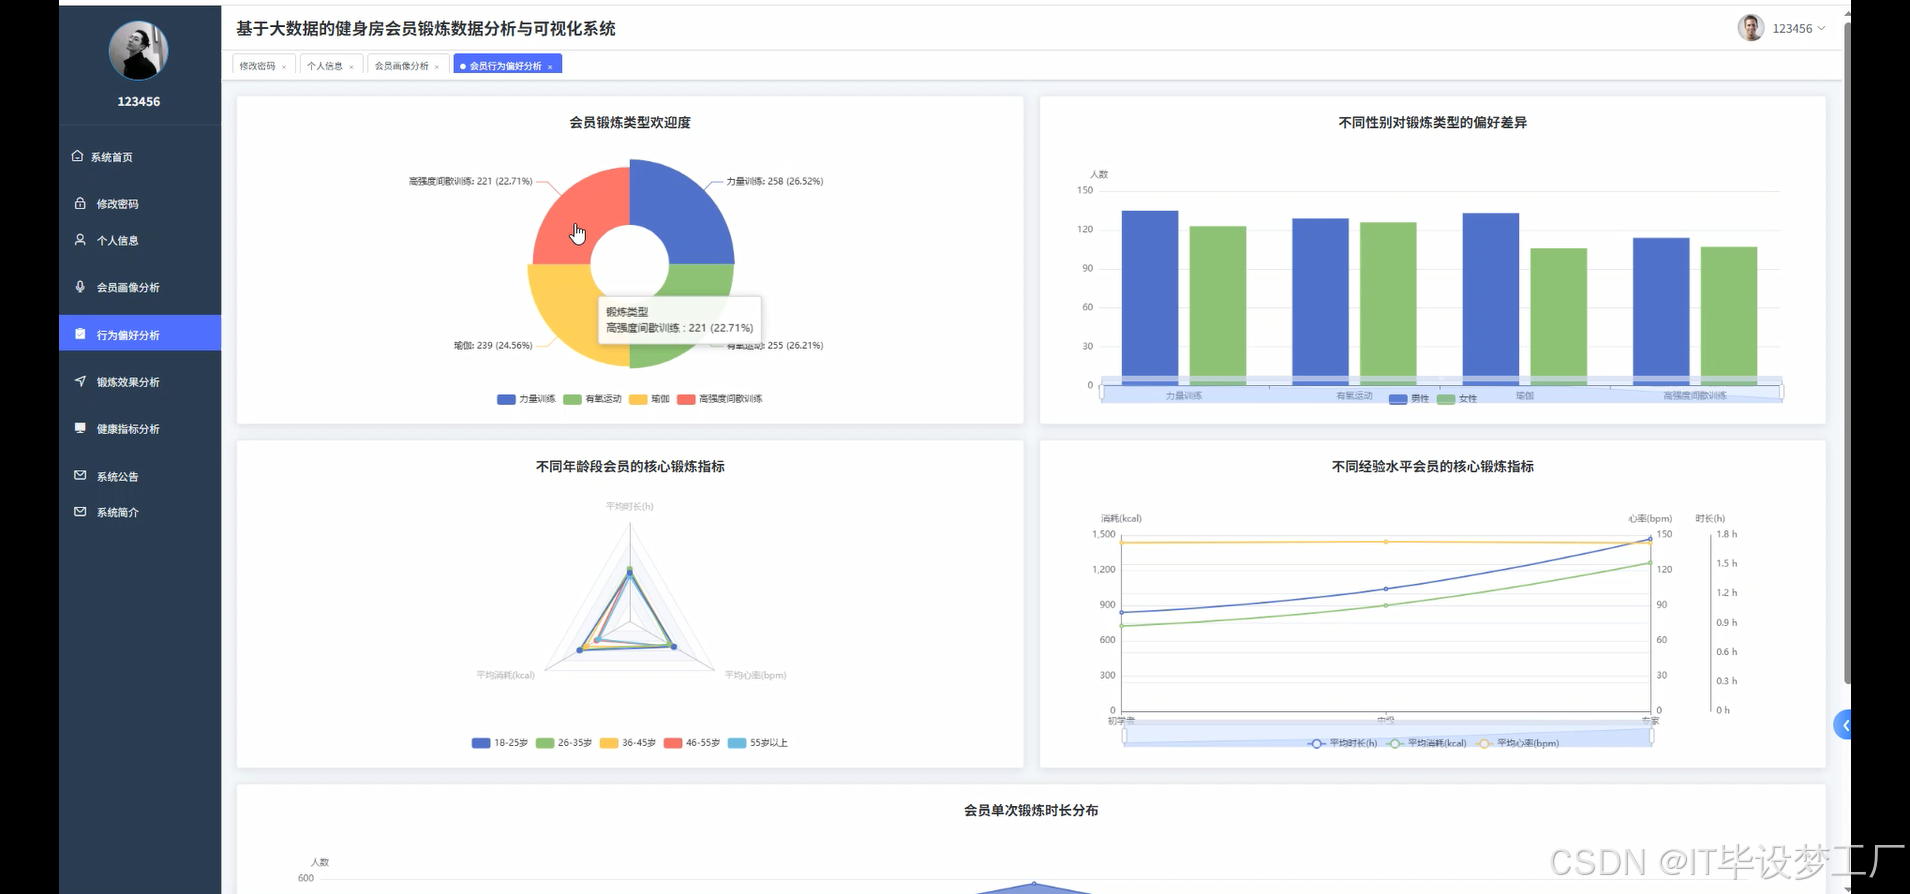Click the person icon for 个人信息 in sidebar
The height and width of the screenshot is (894, 1910).
click(80, 240)
